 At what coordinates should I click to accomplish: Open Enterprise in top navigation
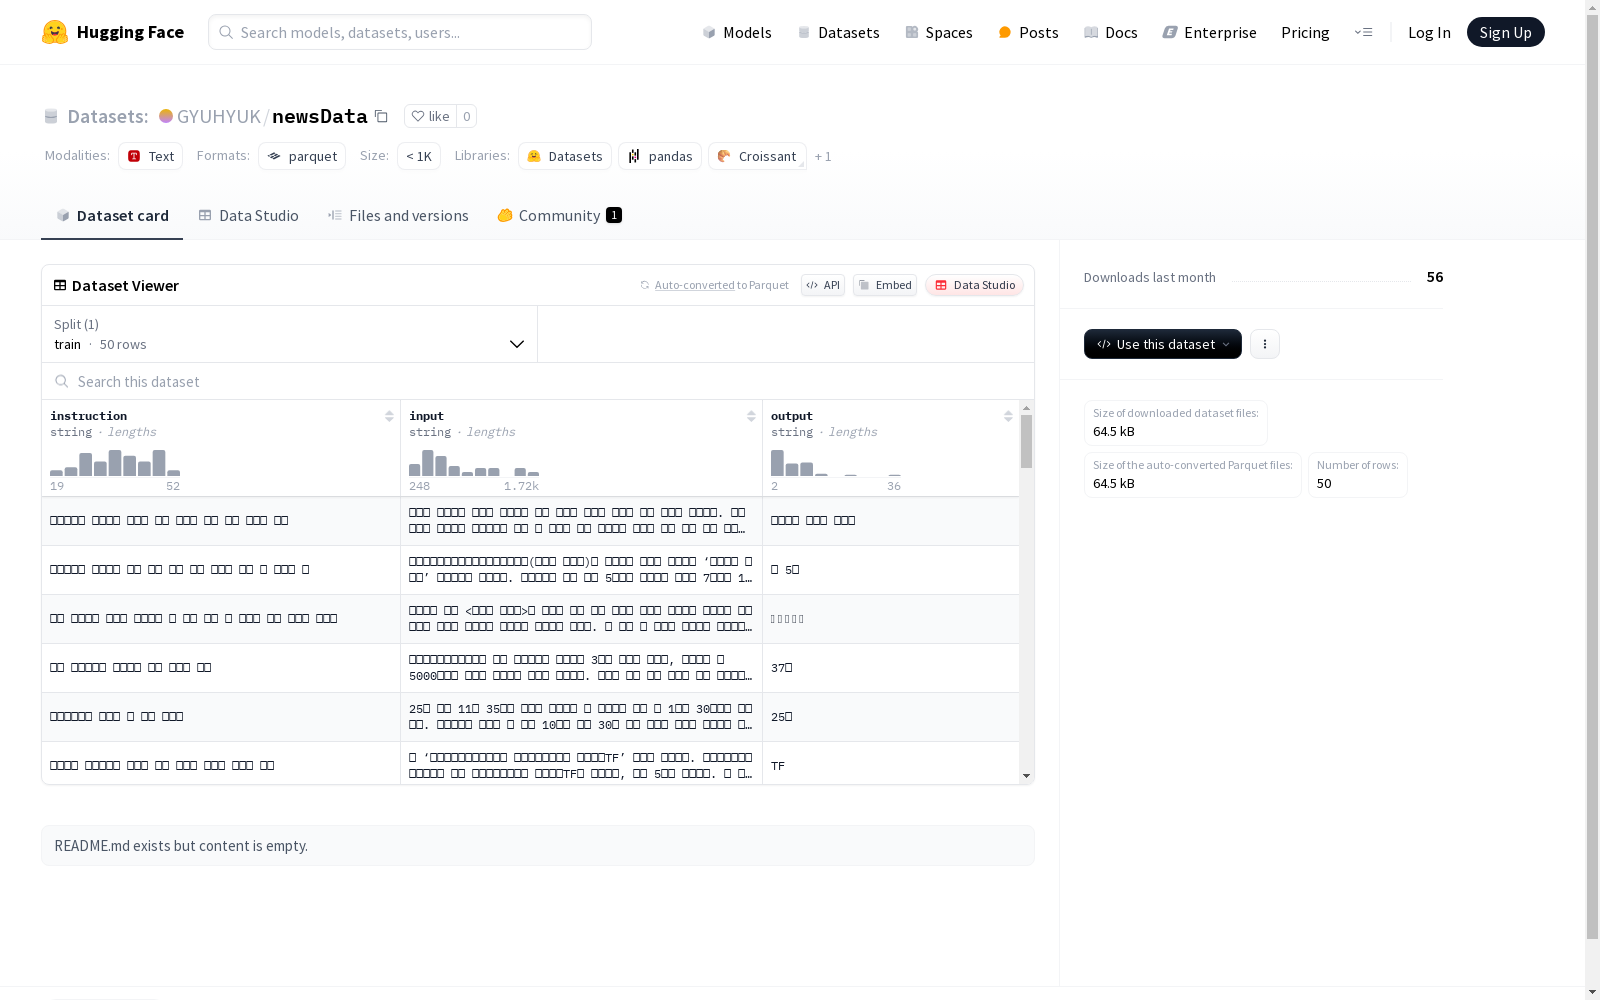tap(1210, 32)
